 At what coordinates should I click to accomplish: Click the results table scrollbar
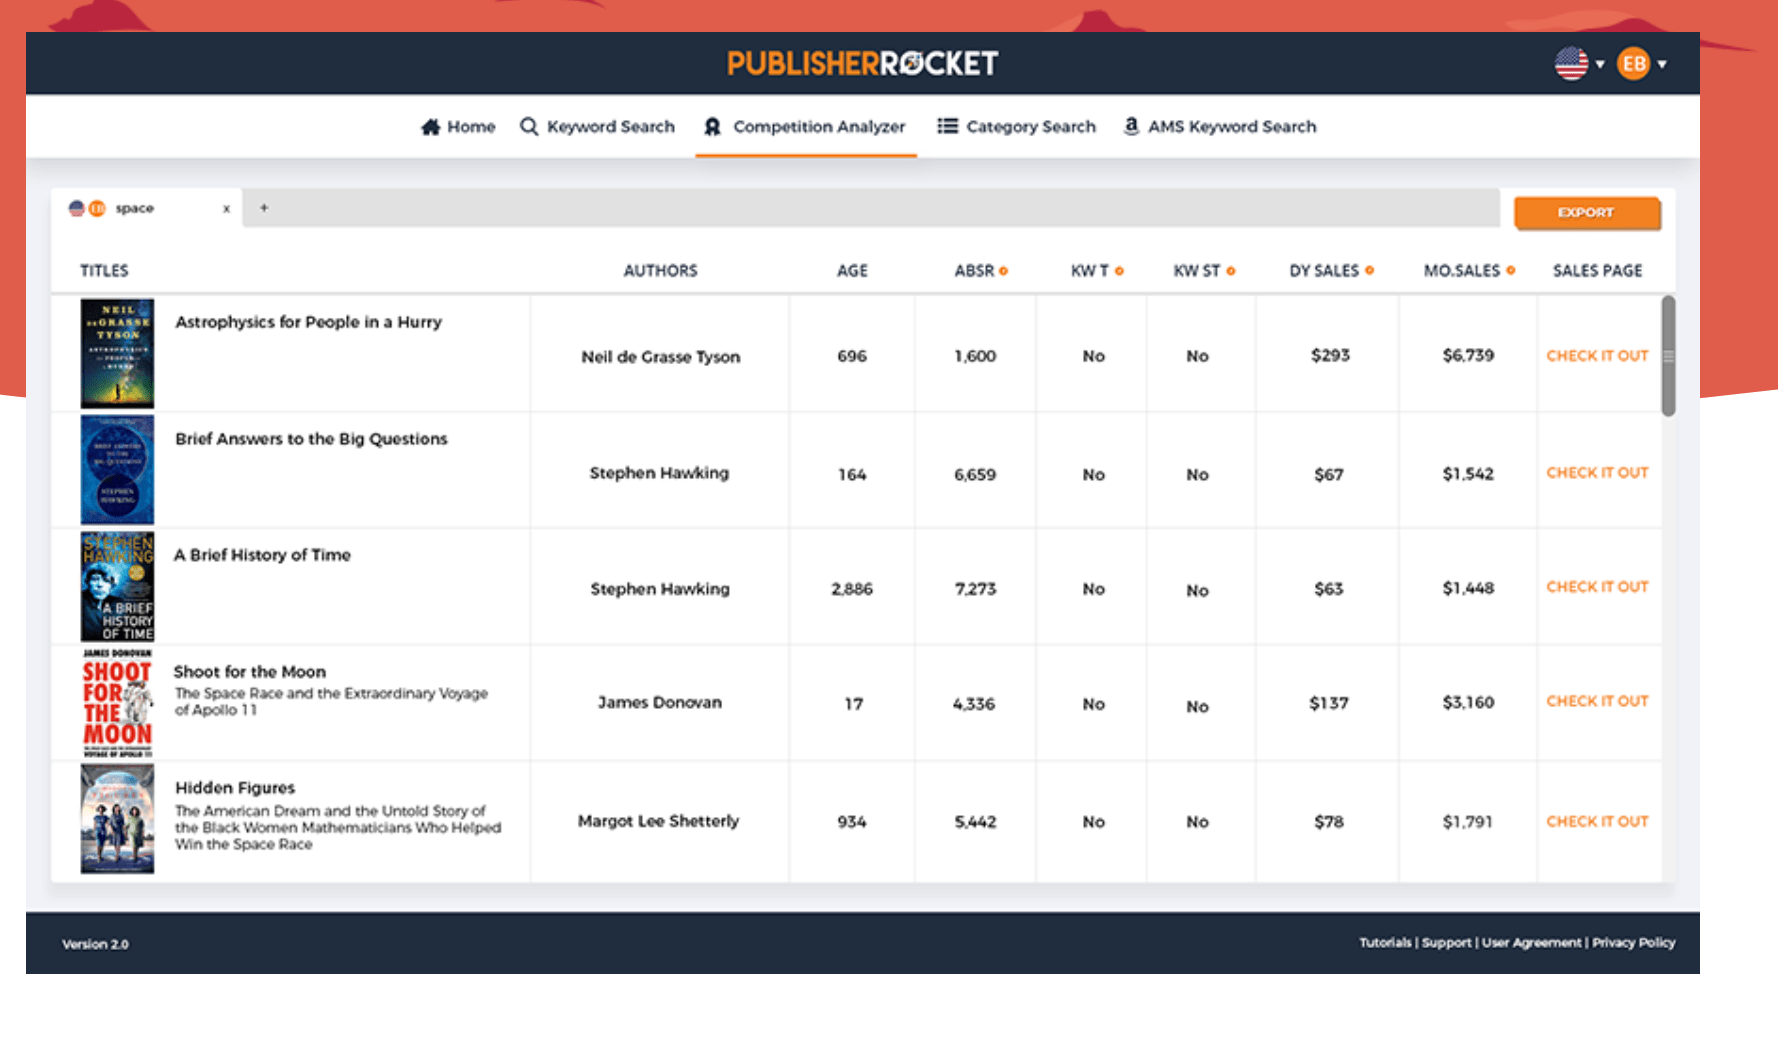(x=1668, y=356)
